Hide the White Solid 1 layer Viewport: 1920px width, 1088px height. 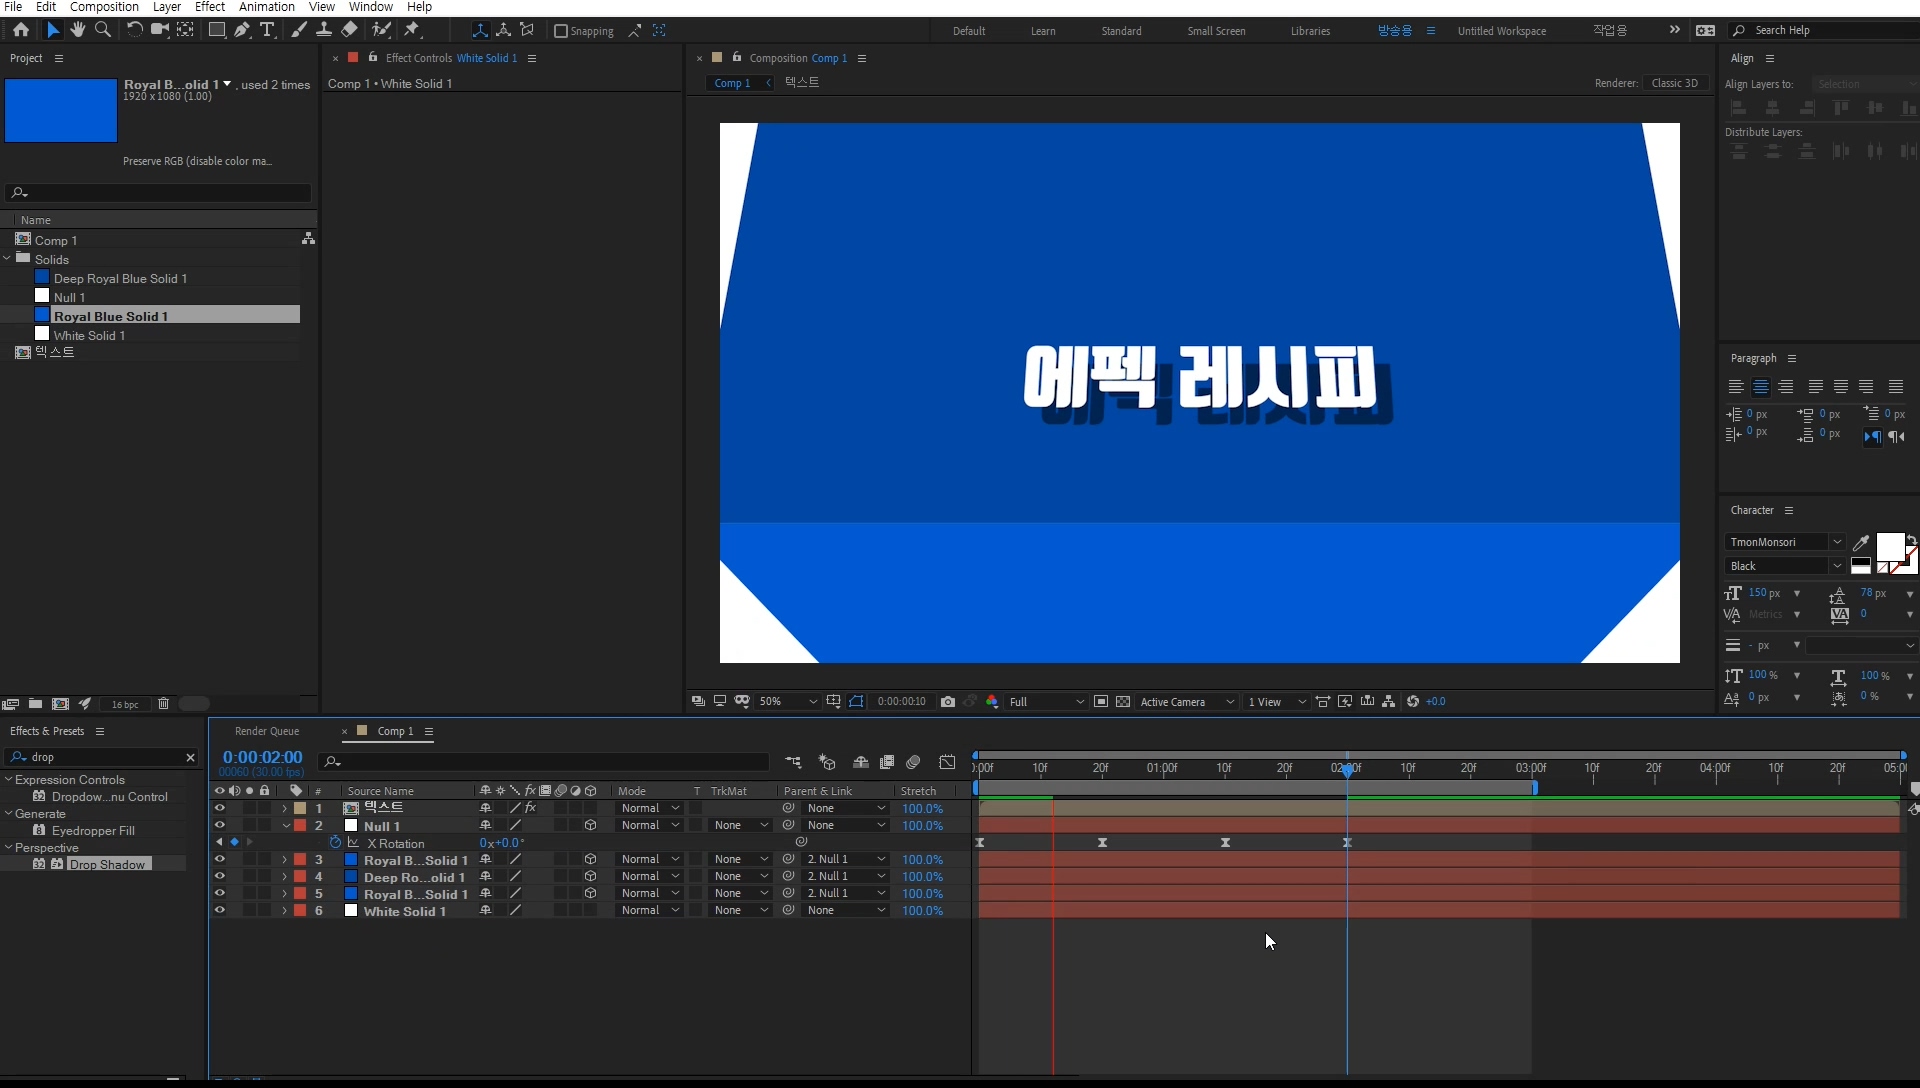(x=220, y=911)
